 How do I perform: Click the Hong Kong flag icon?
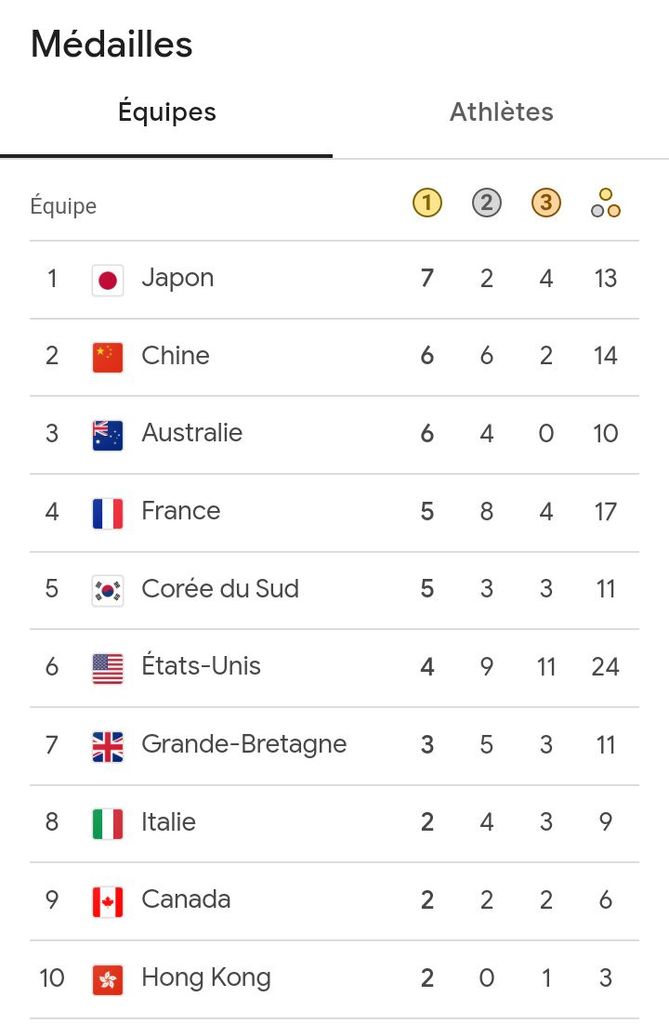coord(108,979)
